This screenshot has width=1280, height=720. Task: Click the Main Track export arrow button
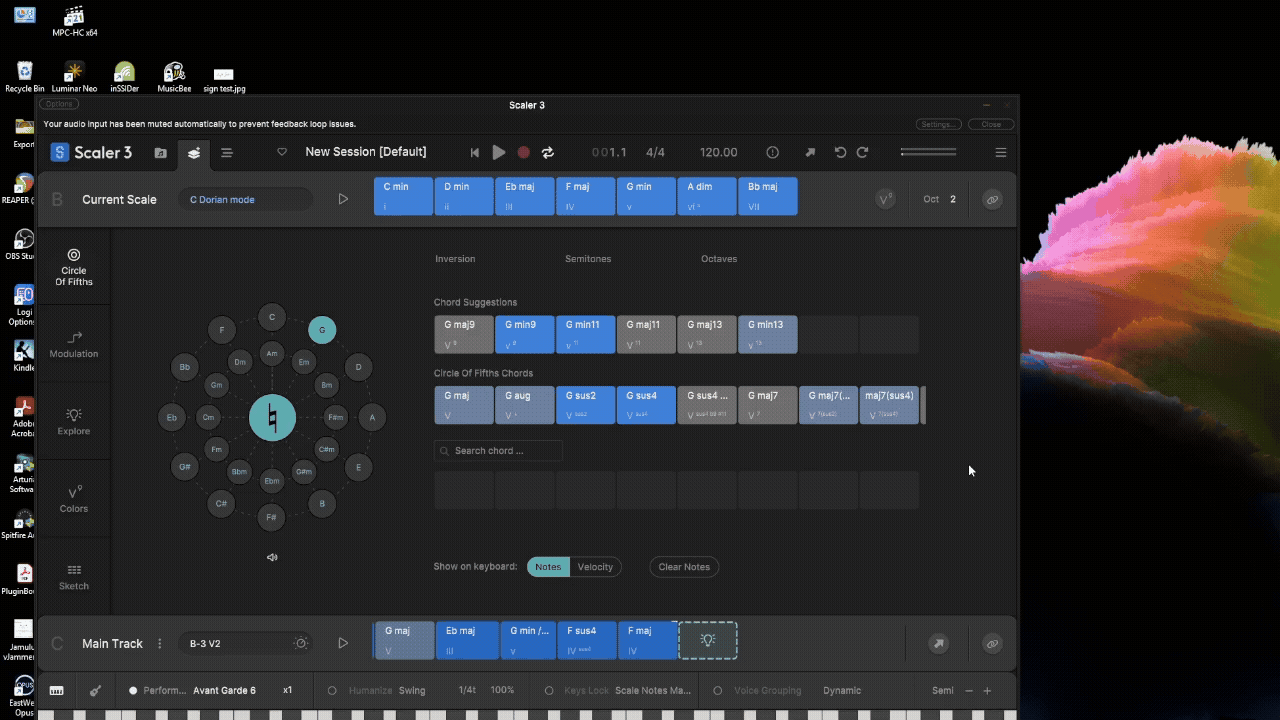939,644
